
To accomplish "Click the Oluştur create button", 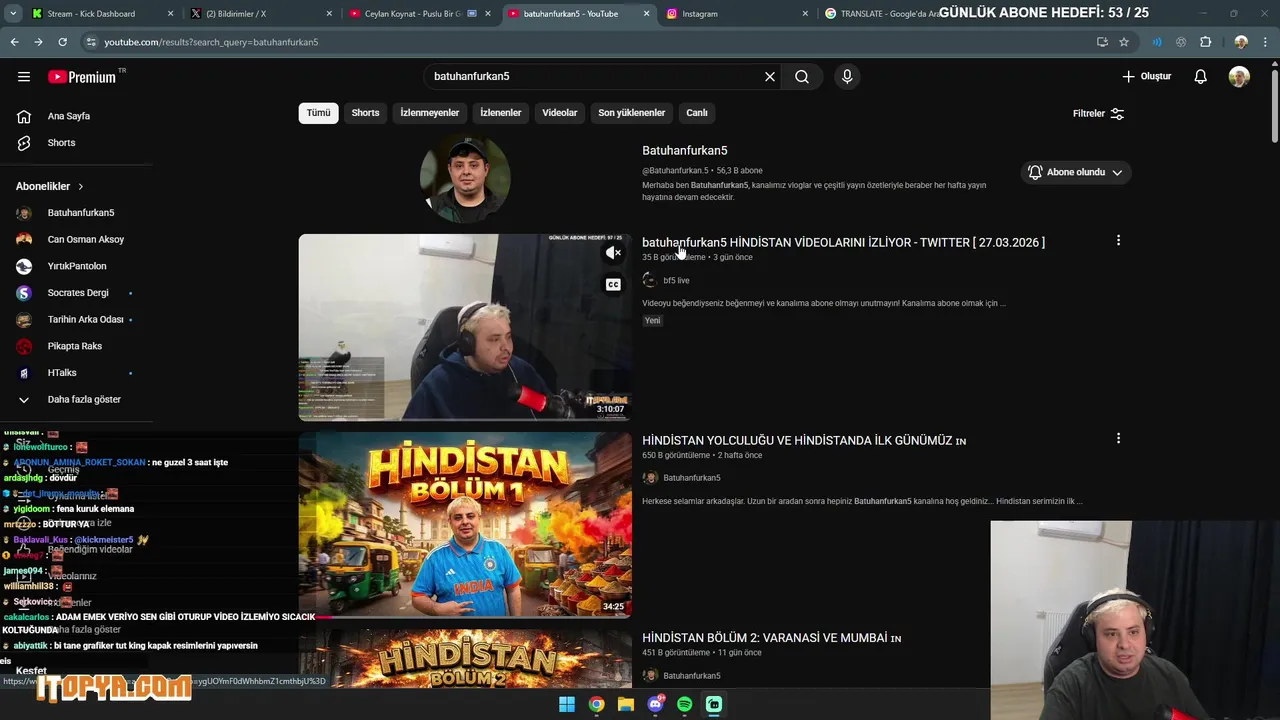I will (x=1147, y=76).
